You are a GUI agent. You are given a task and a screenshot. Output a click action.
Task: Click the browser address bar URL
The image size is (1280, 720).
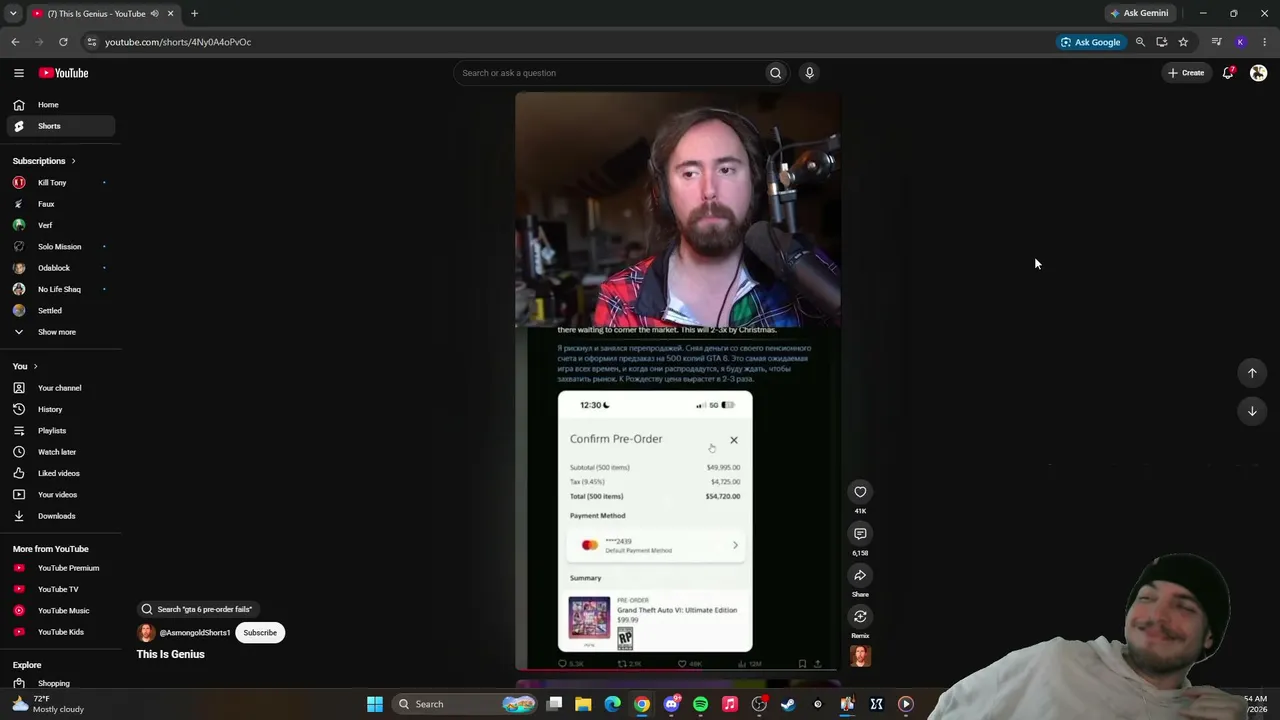point(178,42)
